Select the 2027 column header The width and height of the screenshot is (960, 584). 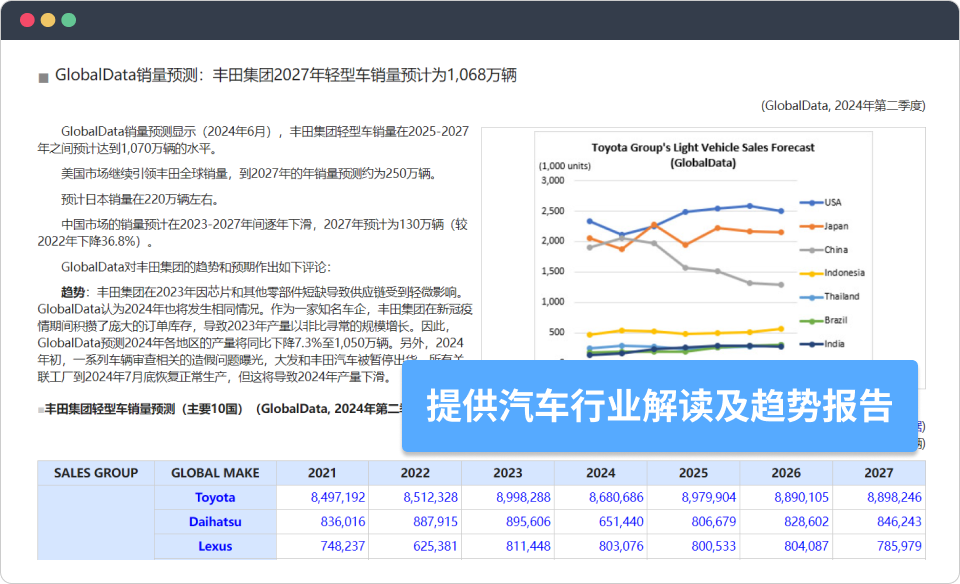coord(879,473)
